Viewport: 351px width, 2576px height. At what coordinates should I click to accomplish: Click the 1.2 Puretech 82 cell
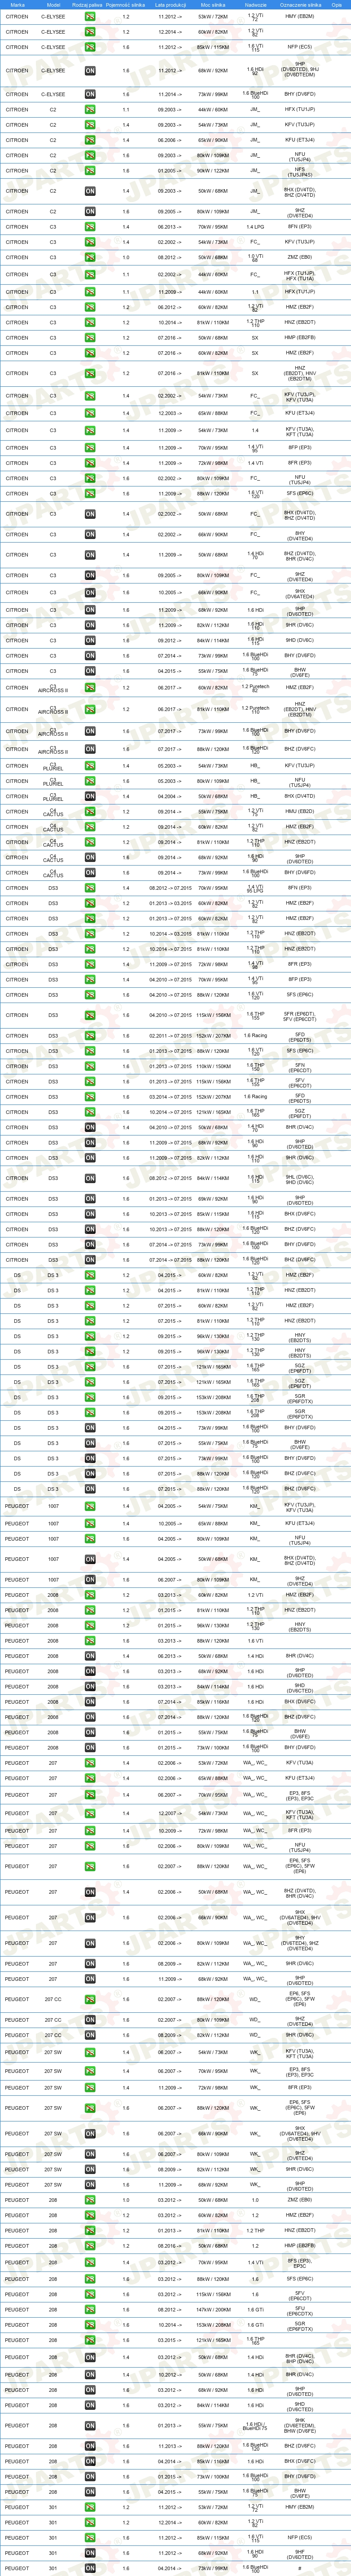pyautogui.click(x=255, y=688)
